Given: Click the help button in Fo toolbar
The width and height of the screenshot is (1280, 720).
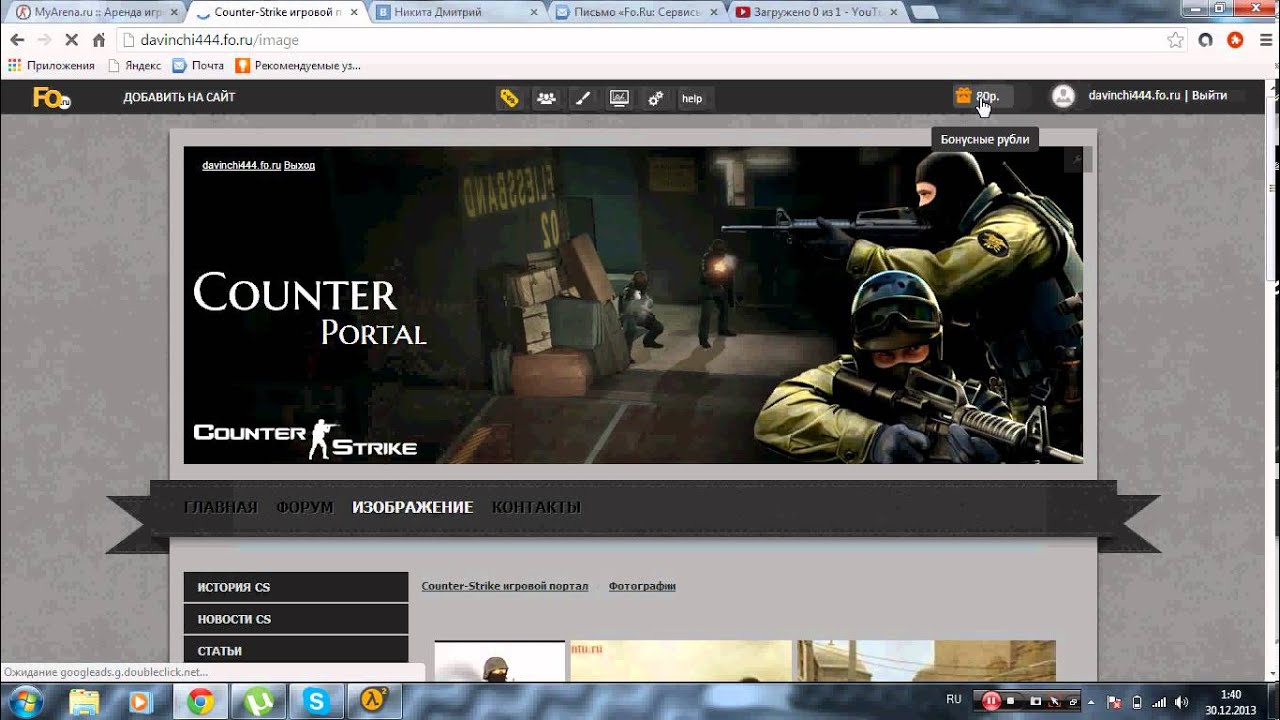Looking at the screenshot, I should tap(692, 98).
